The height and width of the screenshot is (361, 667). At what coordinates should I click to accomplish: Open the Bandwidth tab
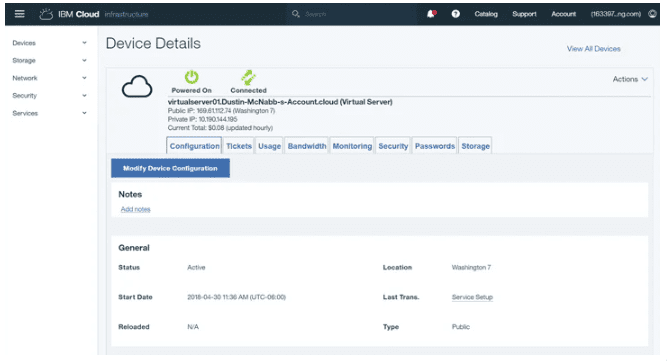click(x=307, y=146)
